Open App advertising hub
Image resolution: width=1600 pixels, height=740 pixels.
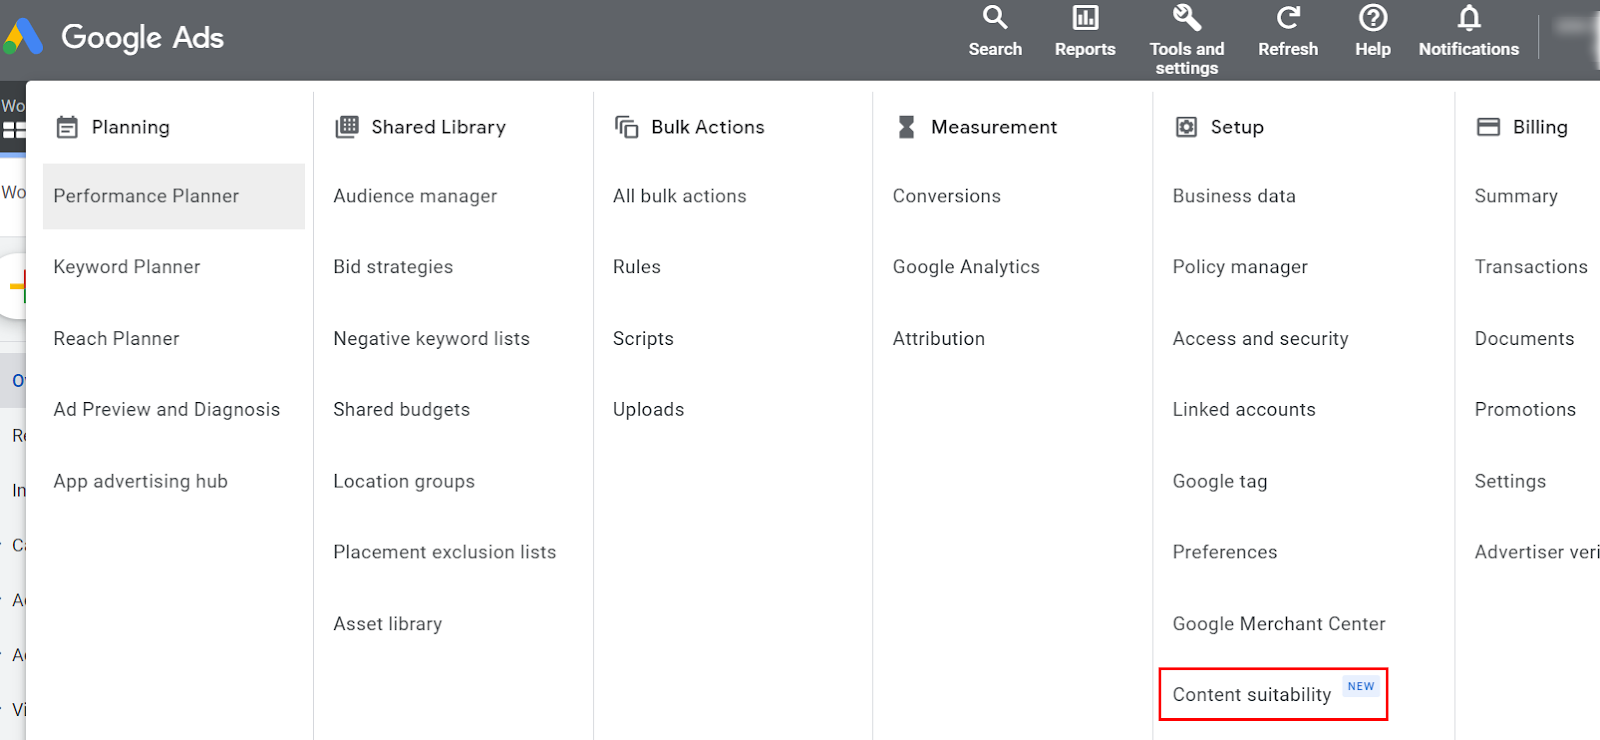141,481
